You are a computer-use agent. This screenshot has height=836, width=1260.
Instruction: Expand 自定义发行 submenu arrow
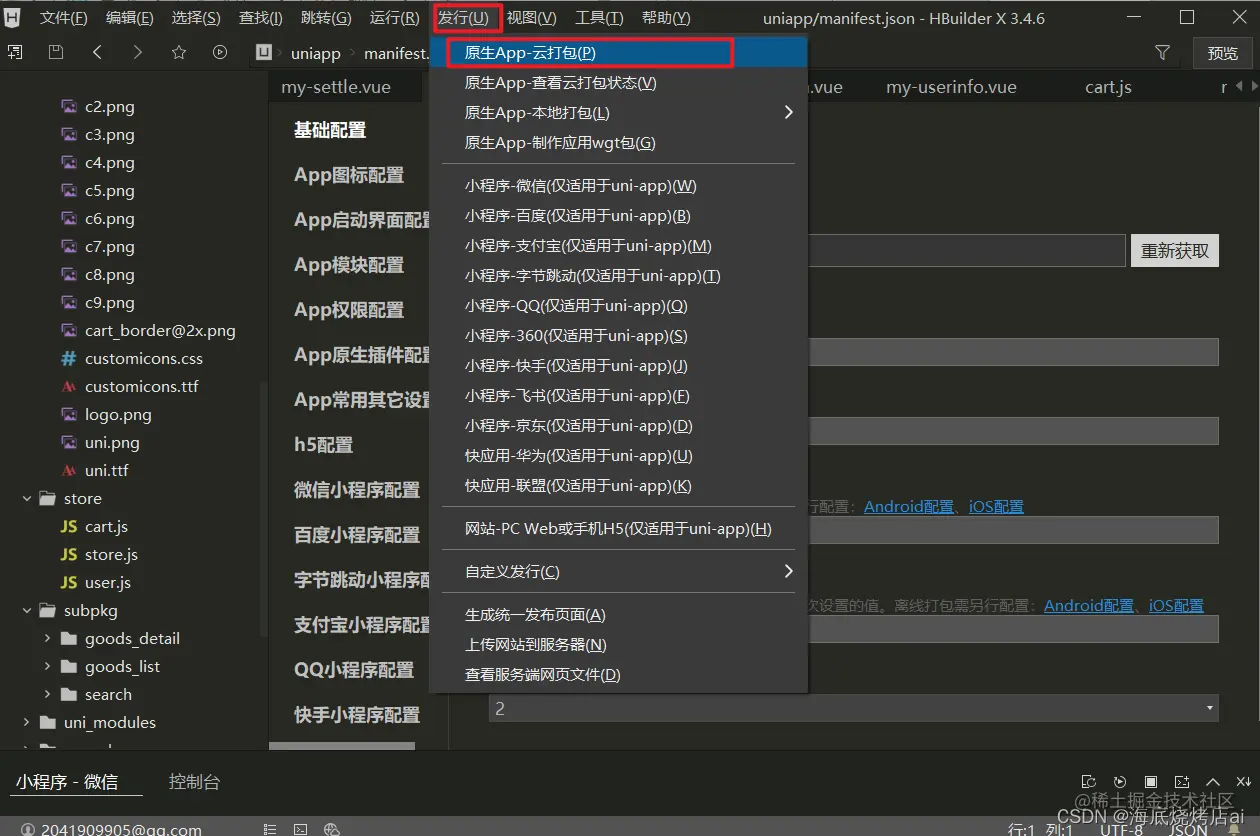(x=788, y=571)
